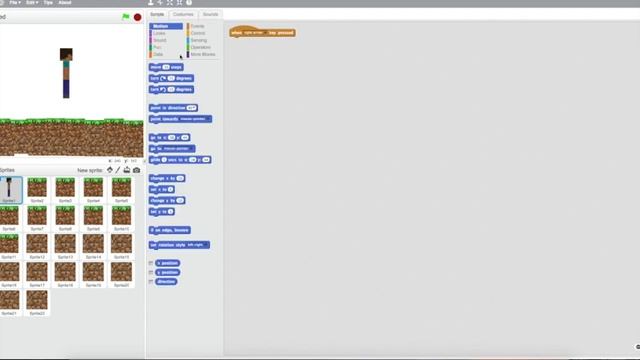Image resolution: width=640 pixels, height=360 pixels.
Task: Select the Motion block category
Action: 166,26
